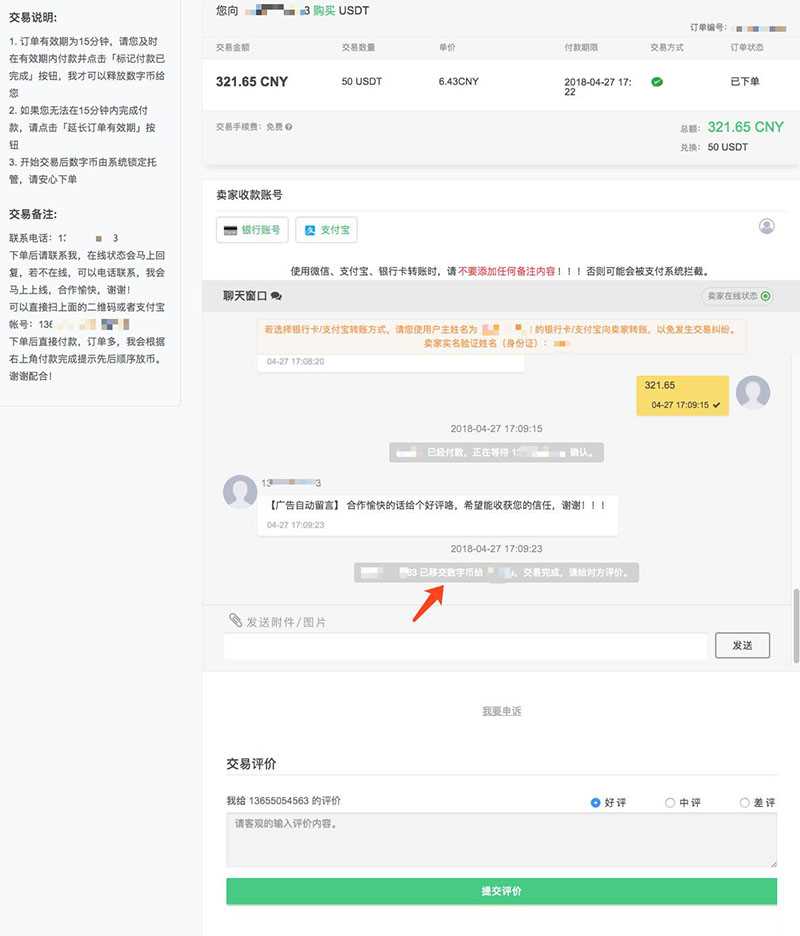Select the 好评 rating option
The height and width of the screenshot is (936, 800).
tap(595, 802)
